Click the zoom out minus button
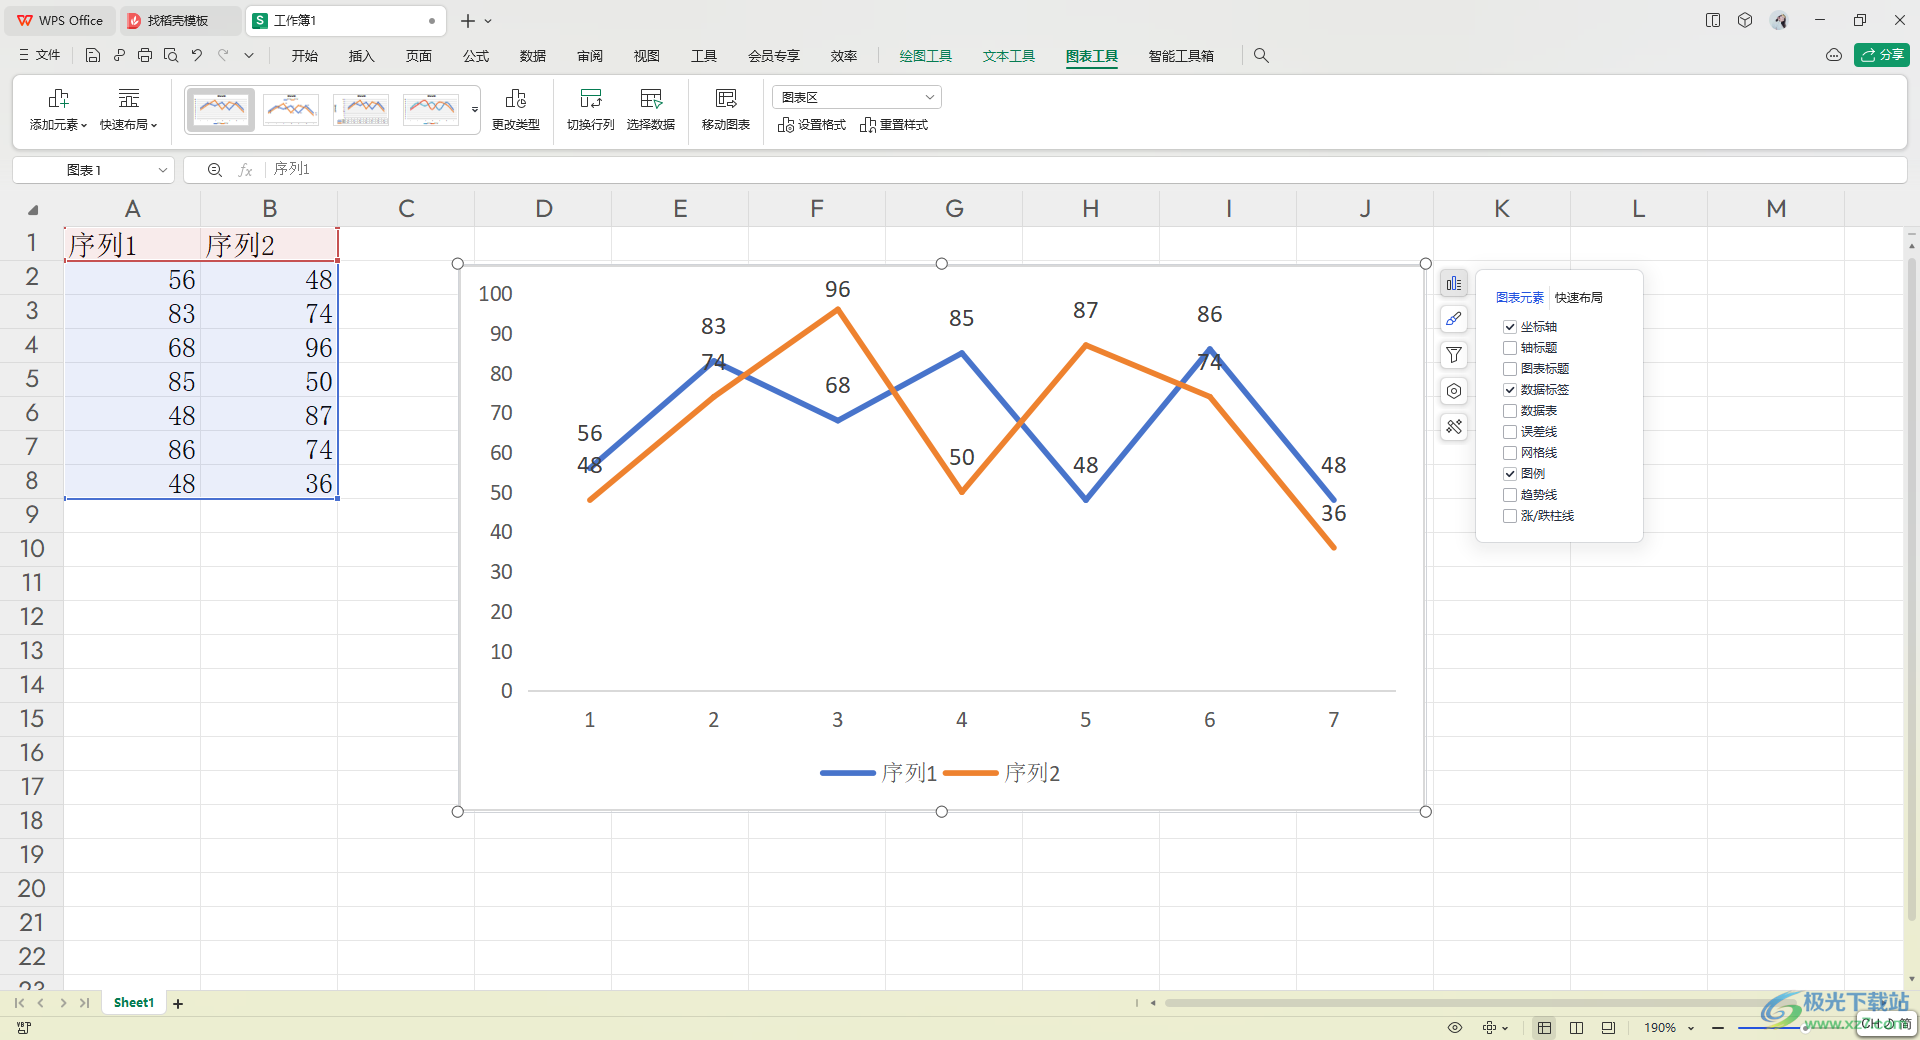The width and height of the screenshot is (1920, 1040). click(x=1718, y=1028)
